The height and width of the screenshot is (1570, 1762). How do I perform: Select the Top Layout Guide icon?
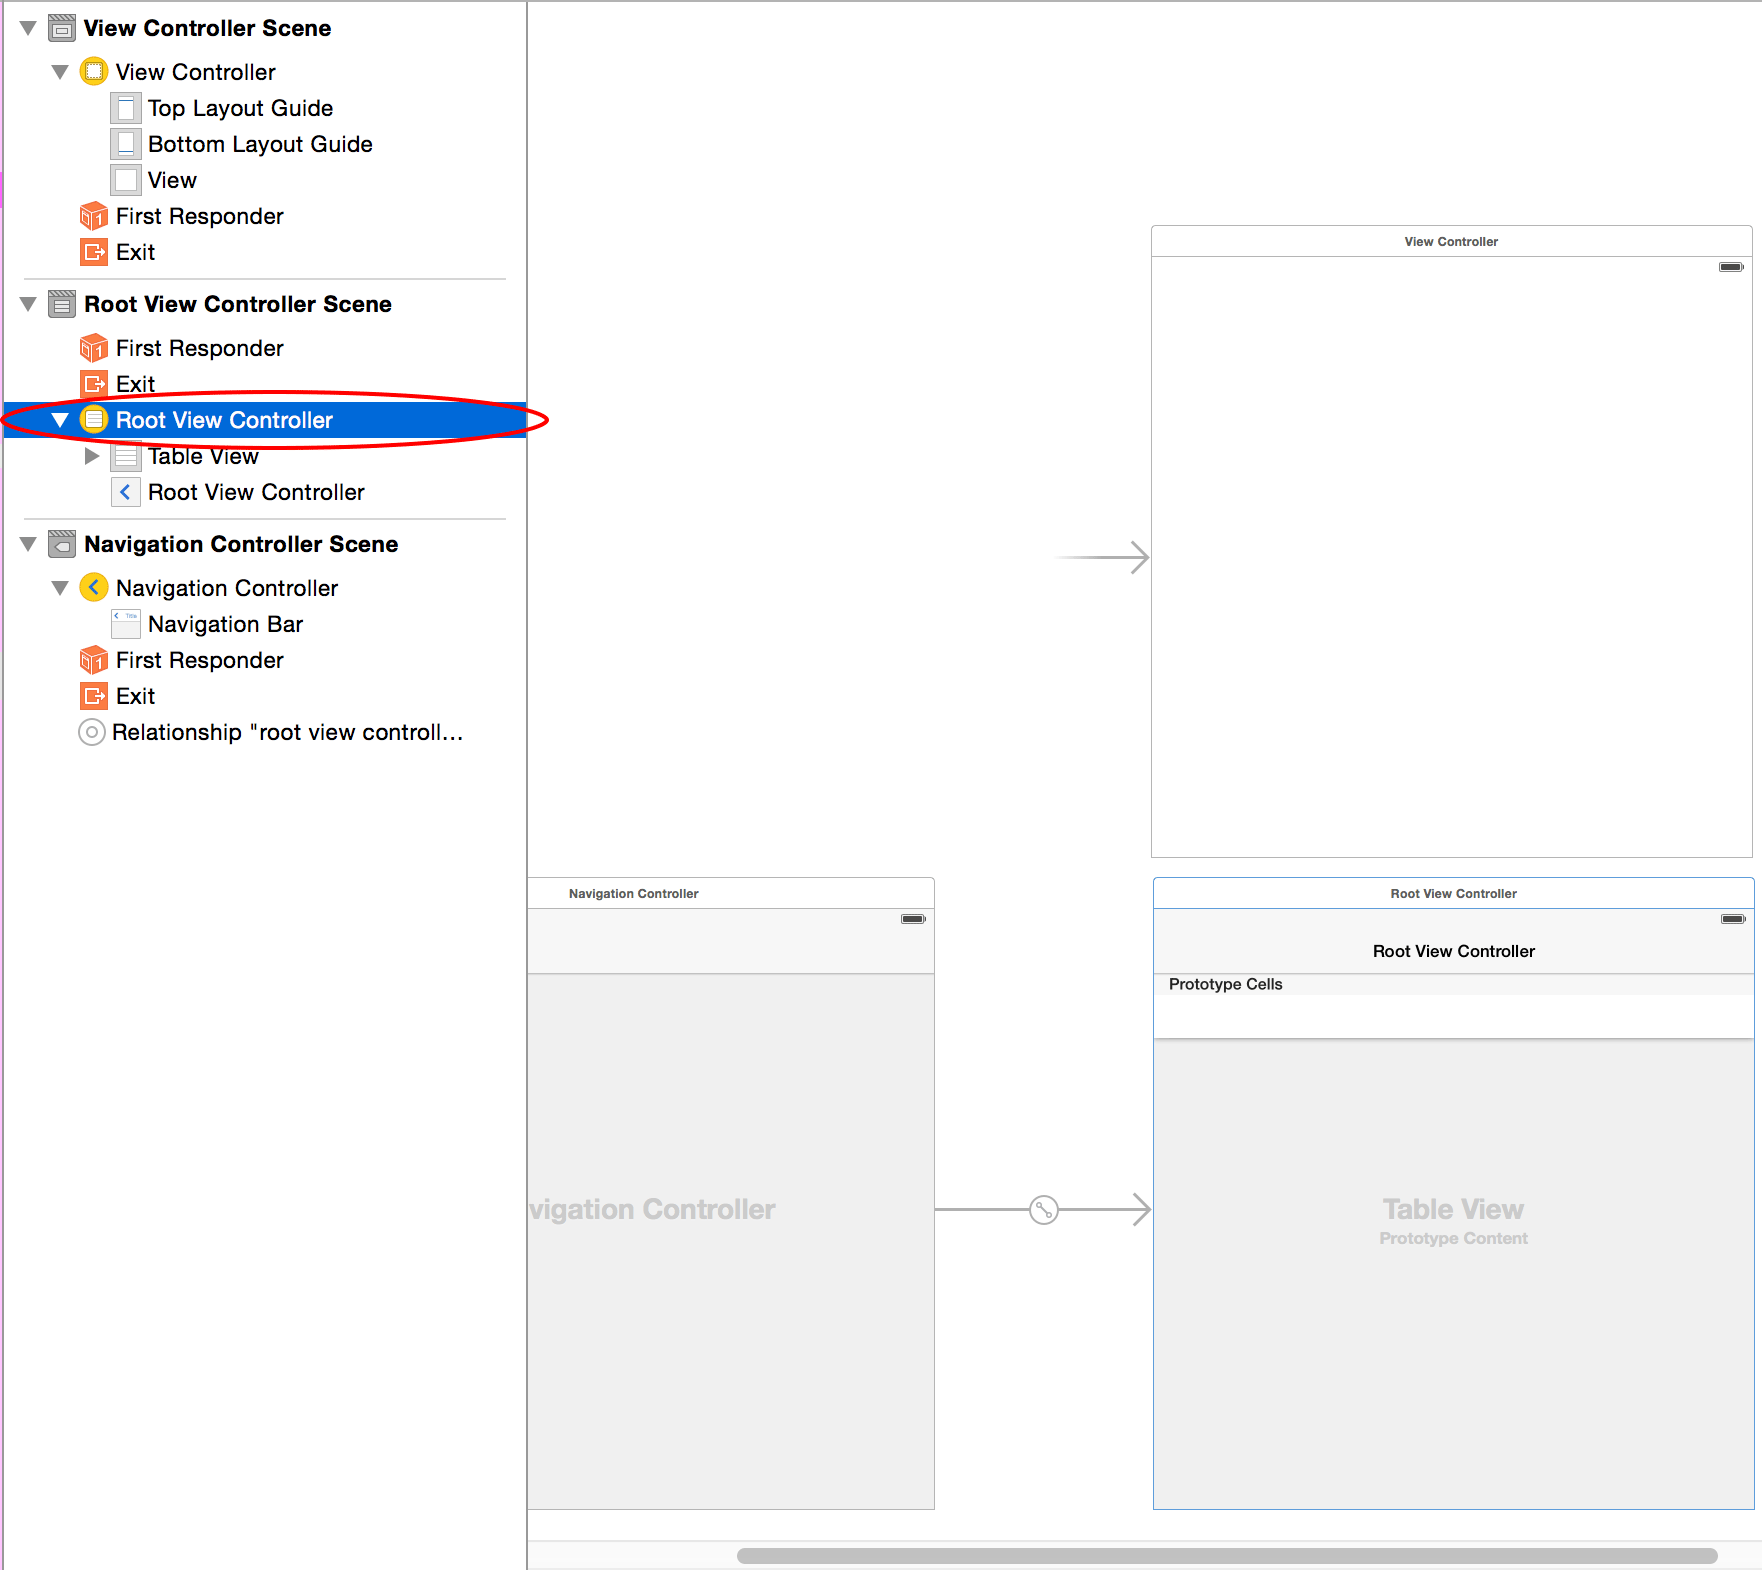125,108
